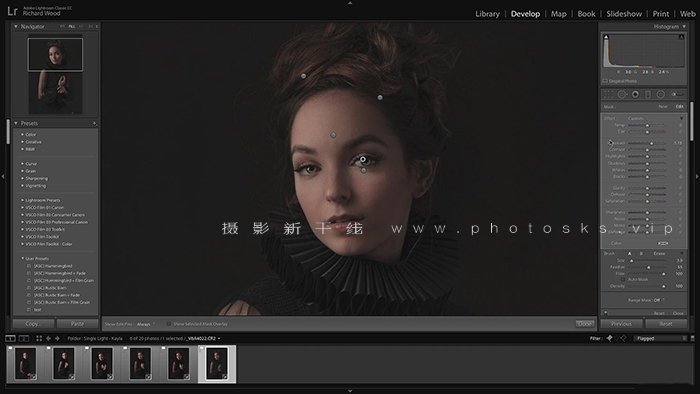Select the Radial Filter tool icon
This screenshot has width=700, height=394.
click(661, 94)
